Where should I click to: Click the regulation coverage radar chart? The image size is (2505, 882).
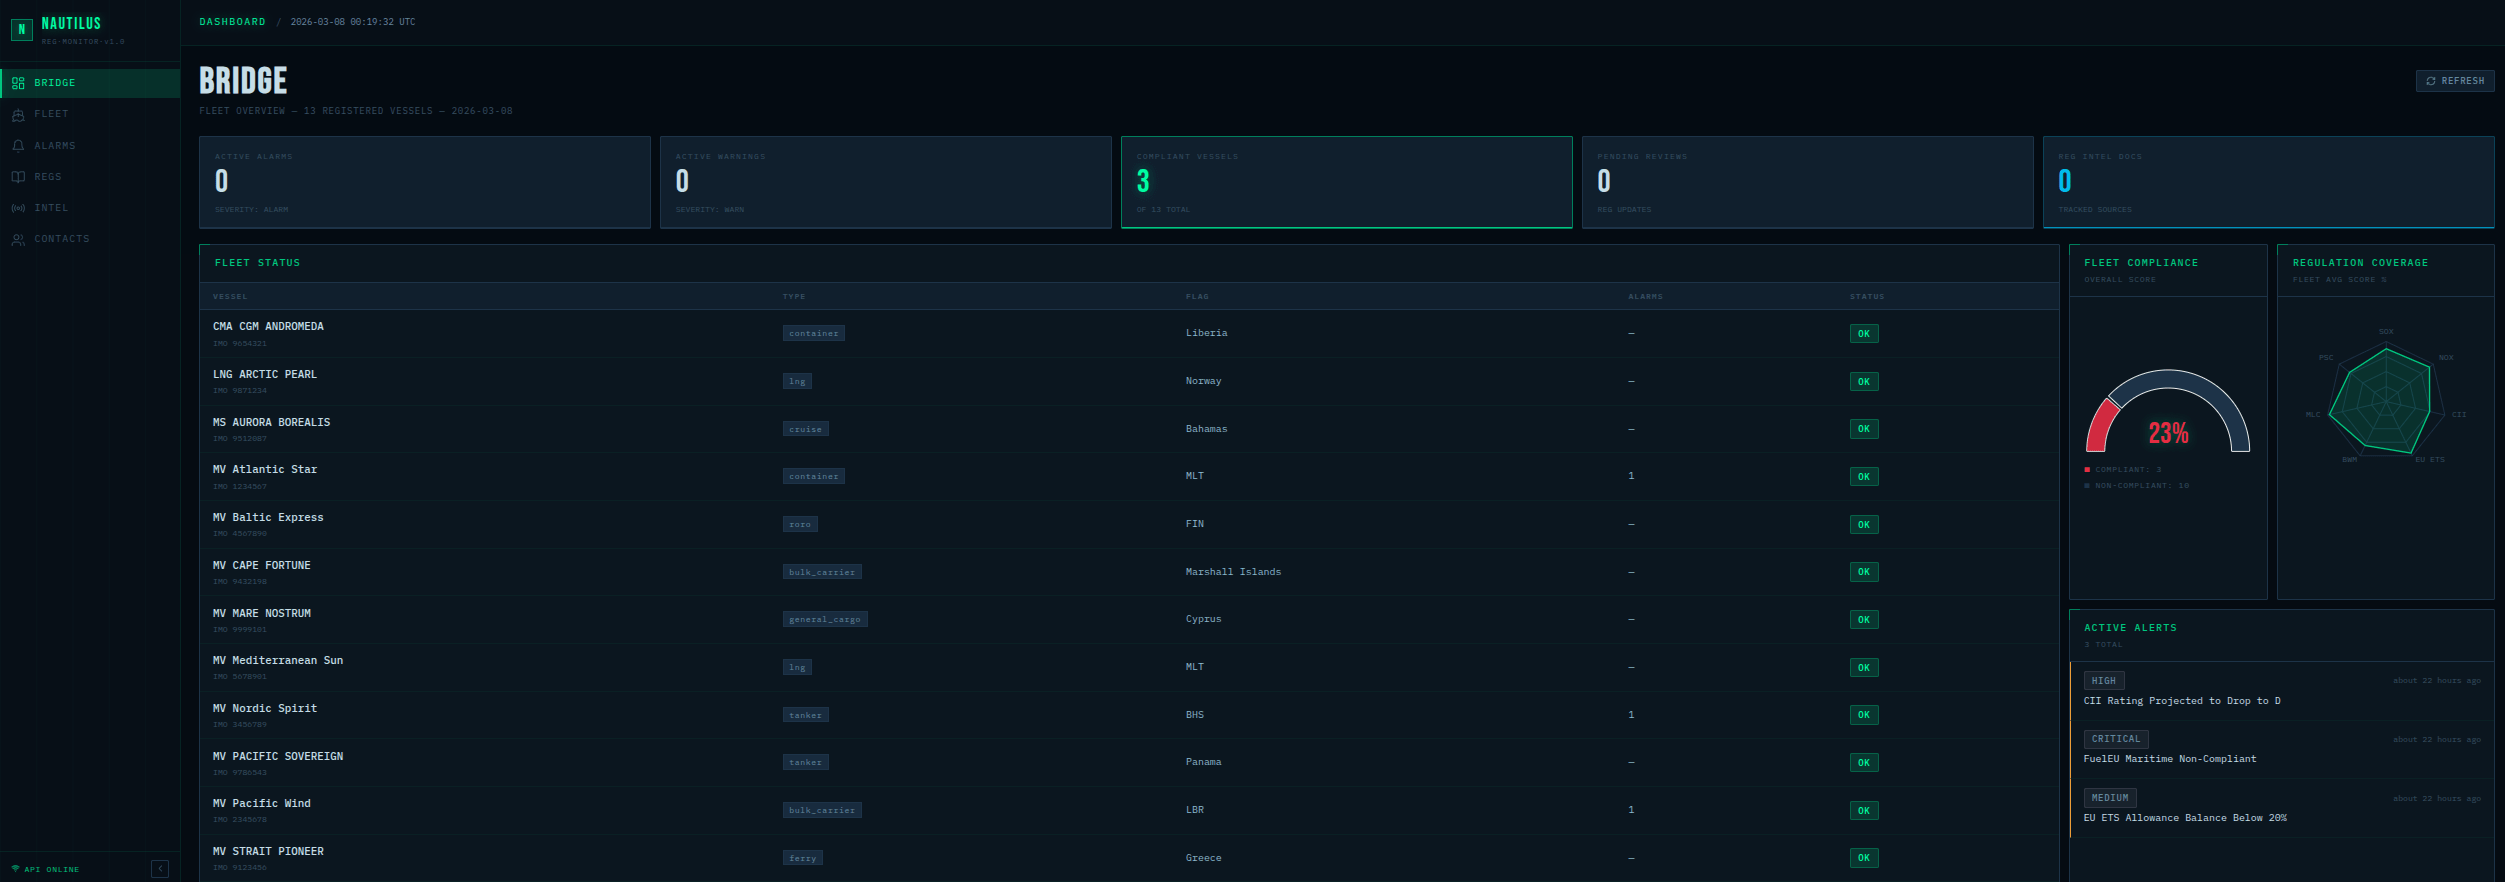[x=2385, y=400]
